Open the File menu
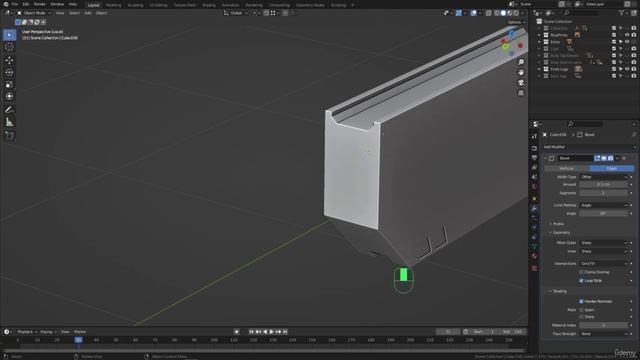Viewport: 640px width, 360px height. [x=15, y=4]
